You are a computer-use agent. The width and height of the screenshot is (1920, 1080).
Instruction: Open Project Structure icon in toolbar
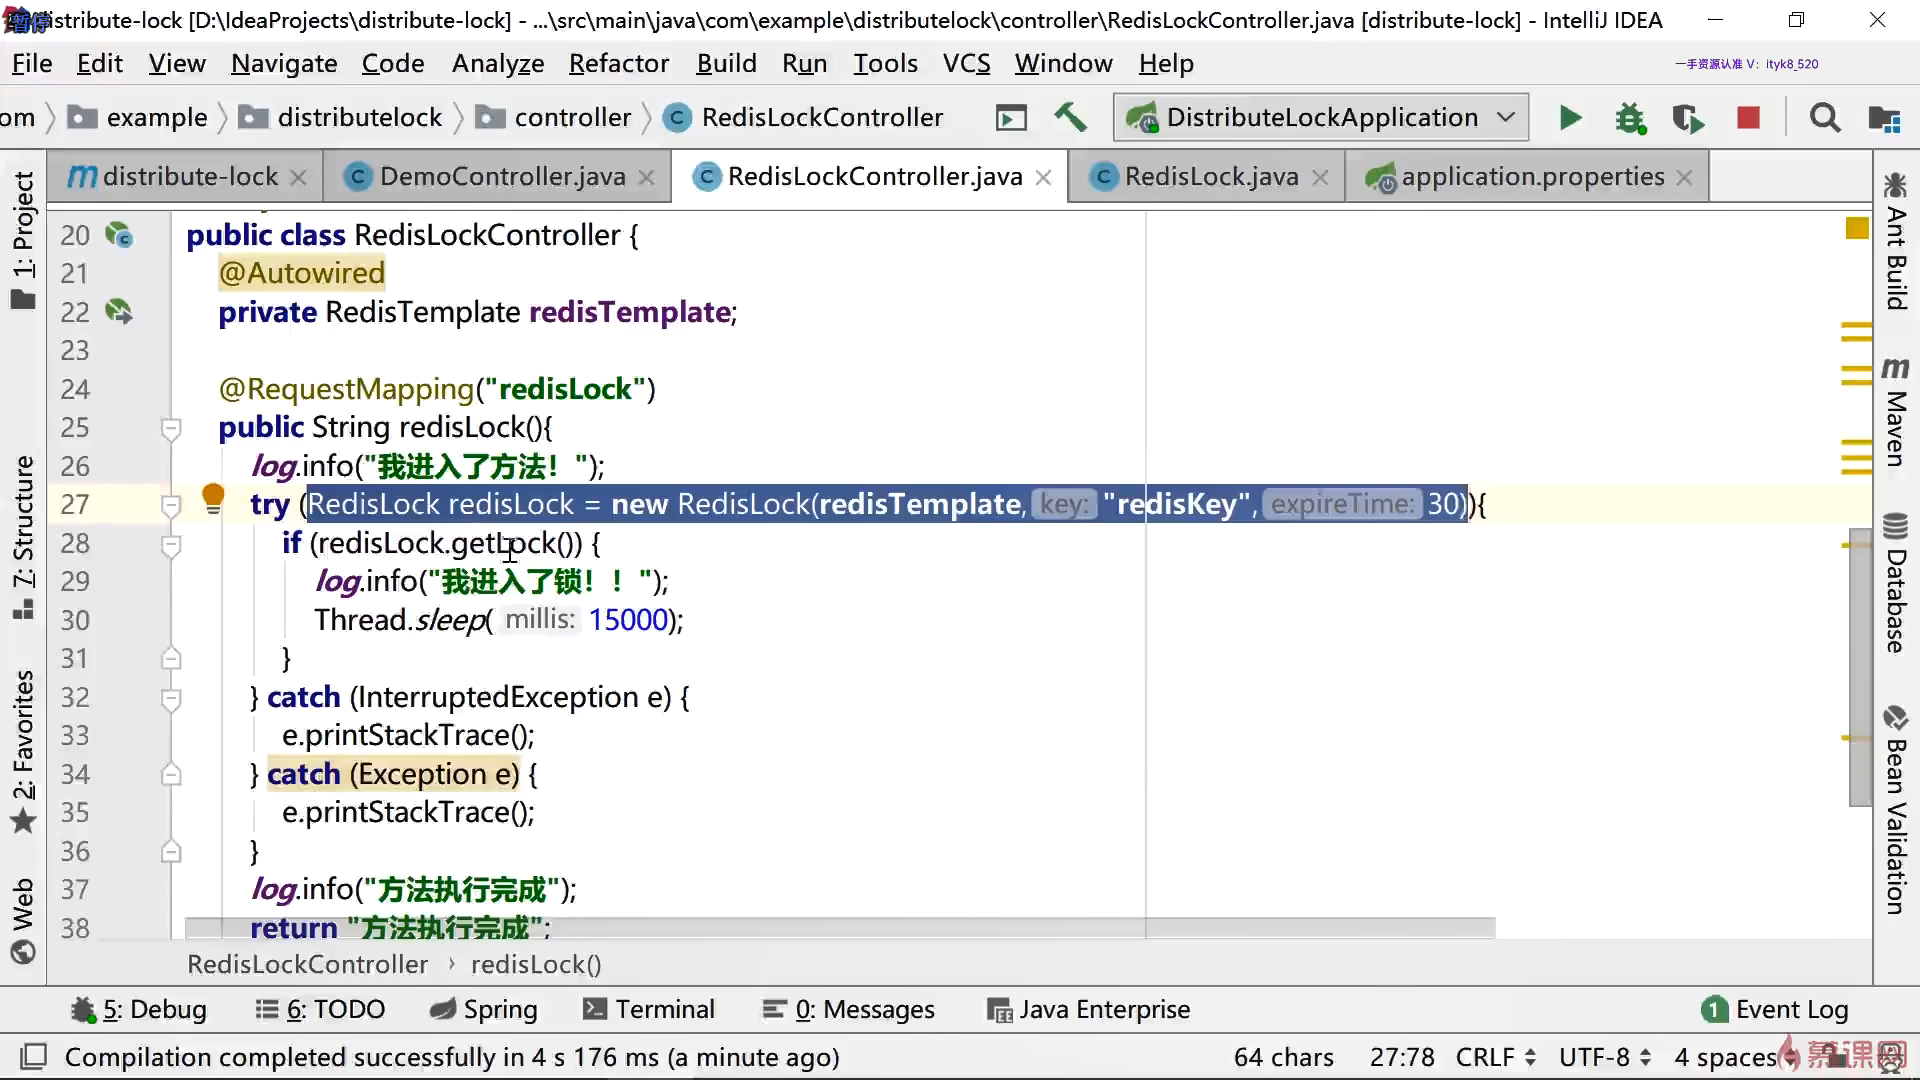[1884, 118]
